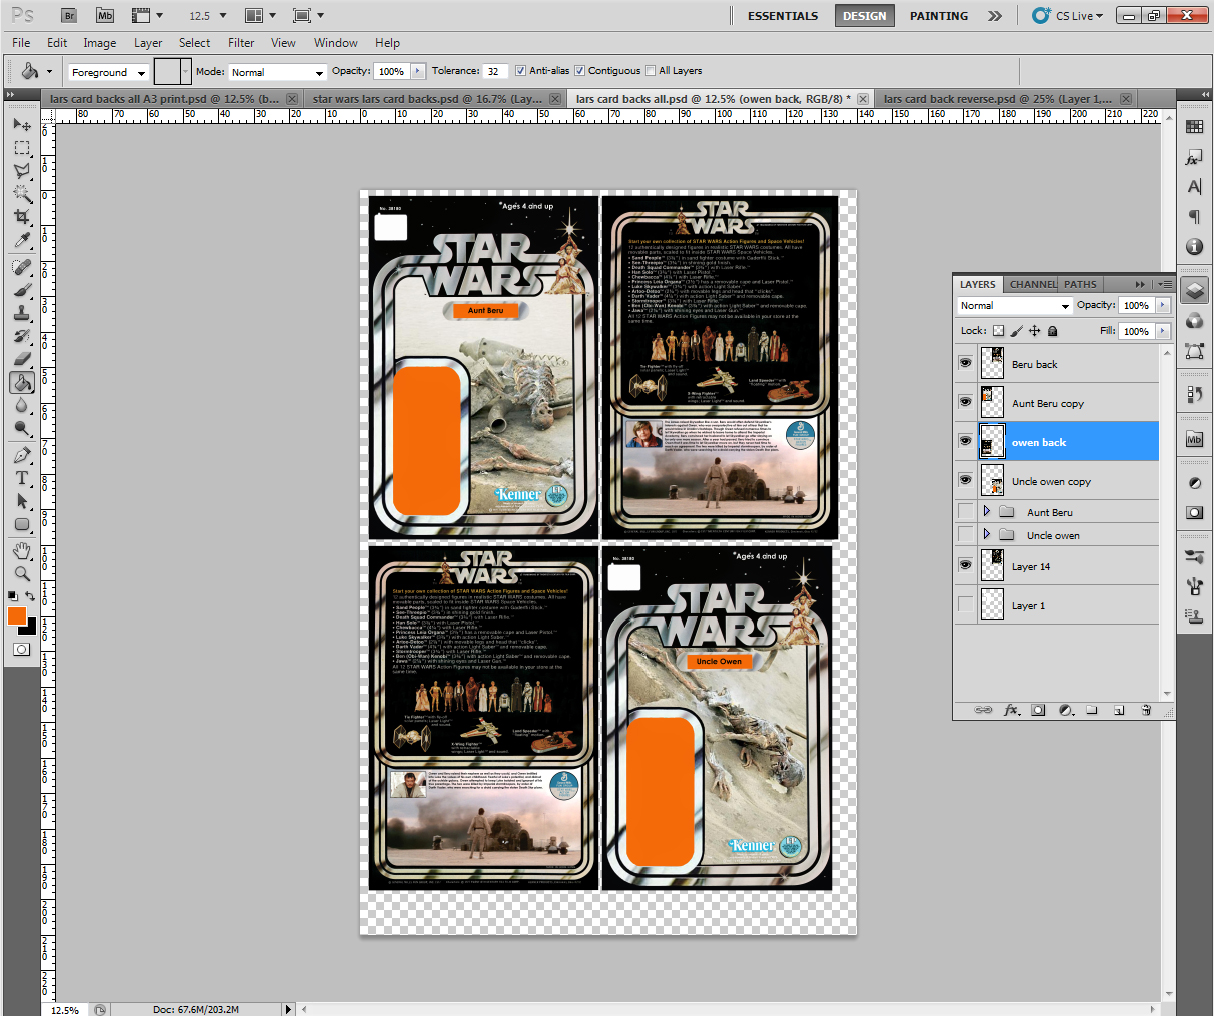Select the Zoom tool in toolbox

[22, 573]
